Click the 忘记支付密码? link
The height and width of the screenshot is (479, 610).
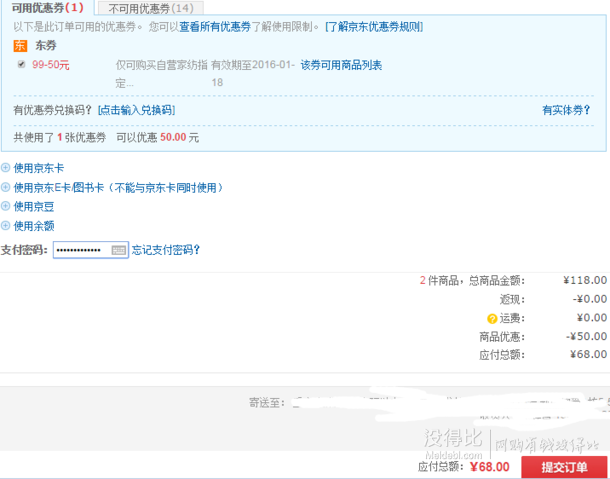166,250
